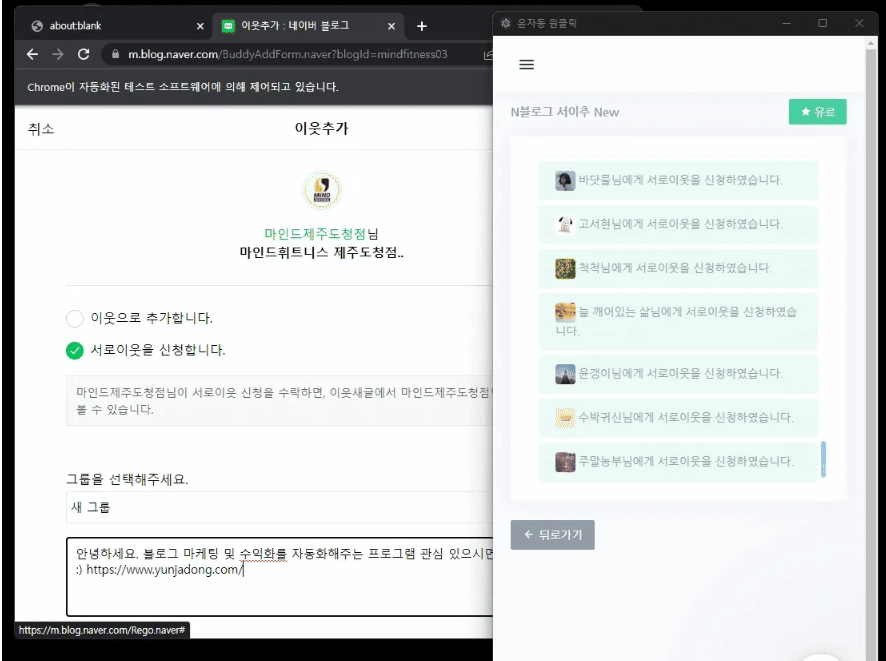Click the 유료 star button
This screenshot has height=661, width=886.
pos(817,112)
